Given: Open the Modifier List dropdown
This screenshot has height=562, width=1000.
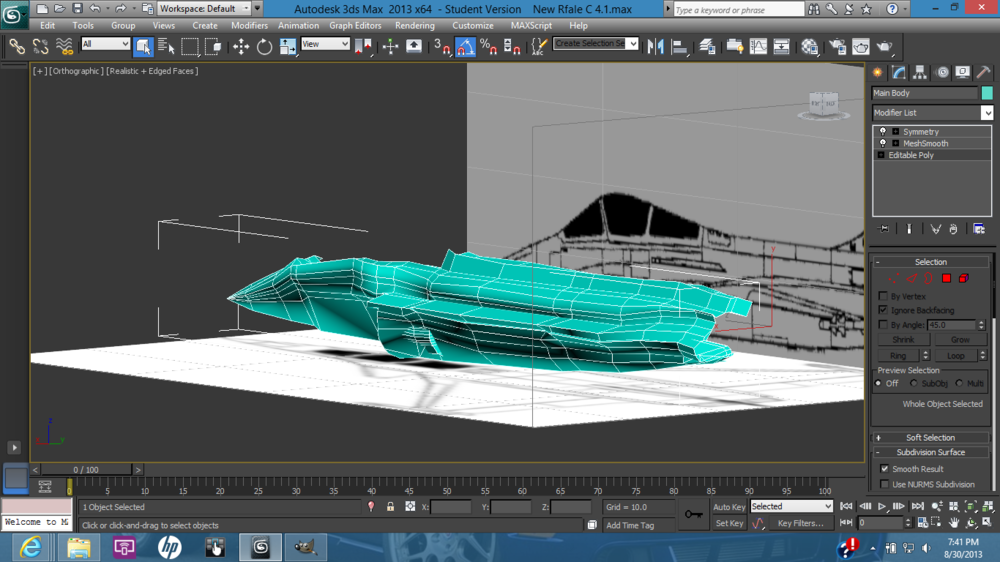Looking at the screenshot, I should [932, 113].
